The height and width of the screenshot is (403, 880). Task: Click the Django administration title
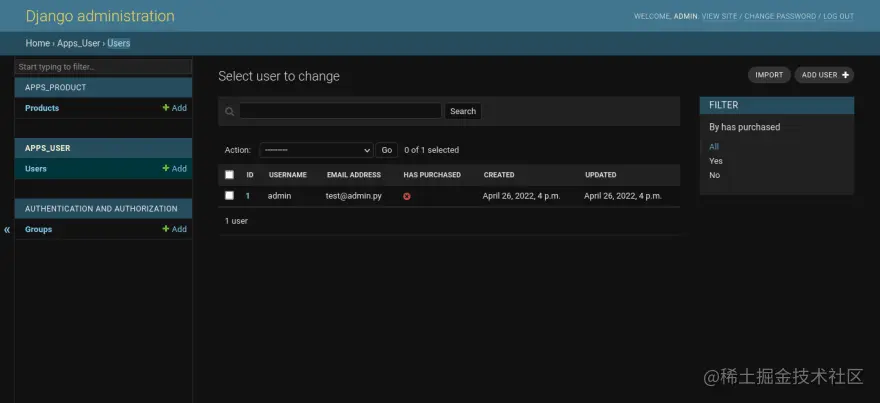click(100, 16)
